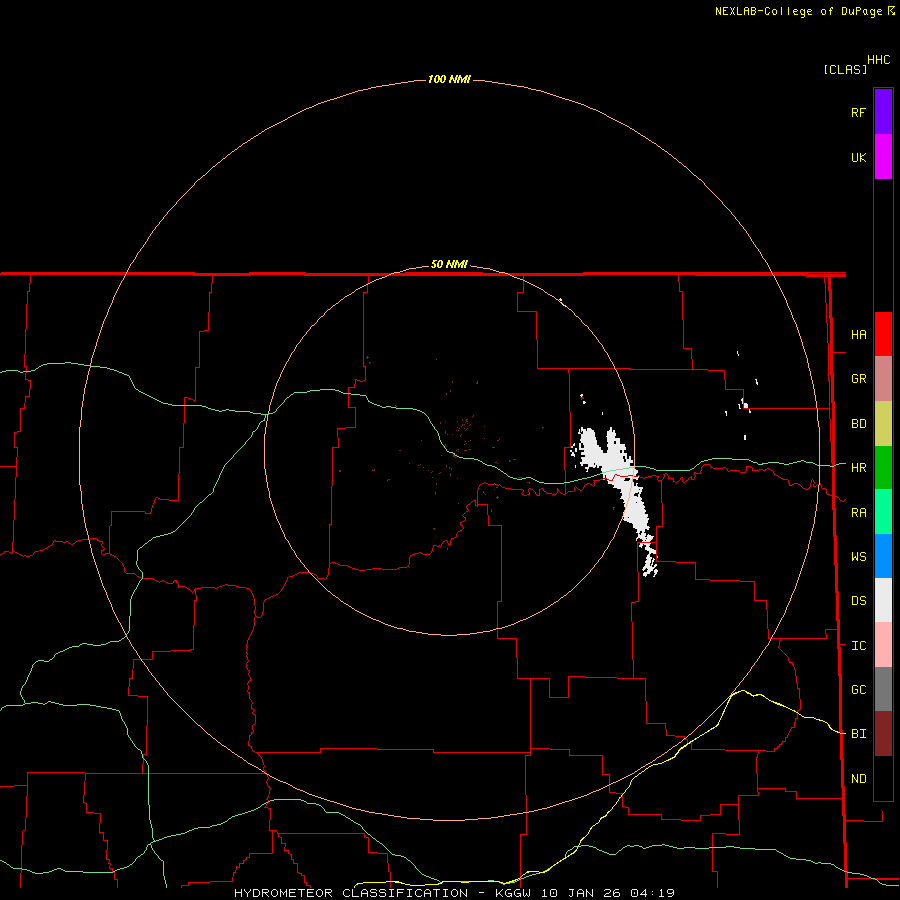The image size is (900, 900).
Task: Click the "NEXLAB-College of DuPage" credit text
Action: tap(798, 11)
